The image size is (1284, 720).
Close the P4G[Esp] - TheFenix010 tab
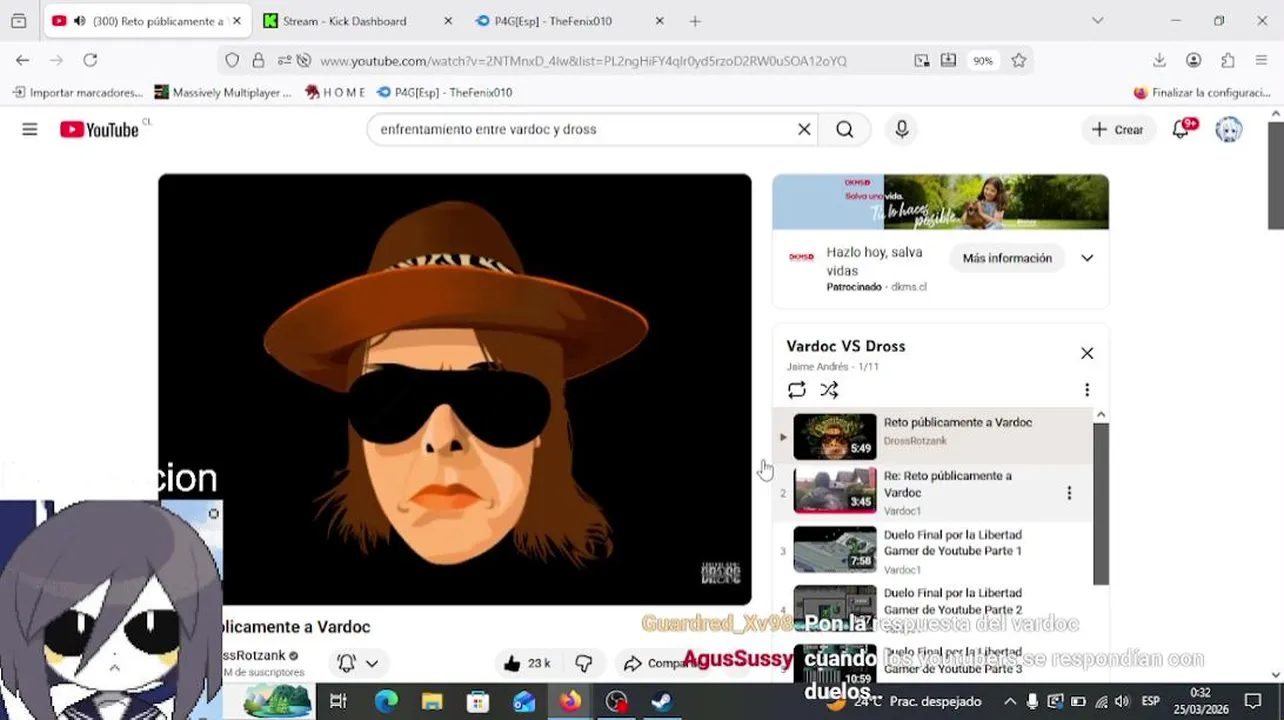(659, 21)
